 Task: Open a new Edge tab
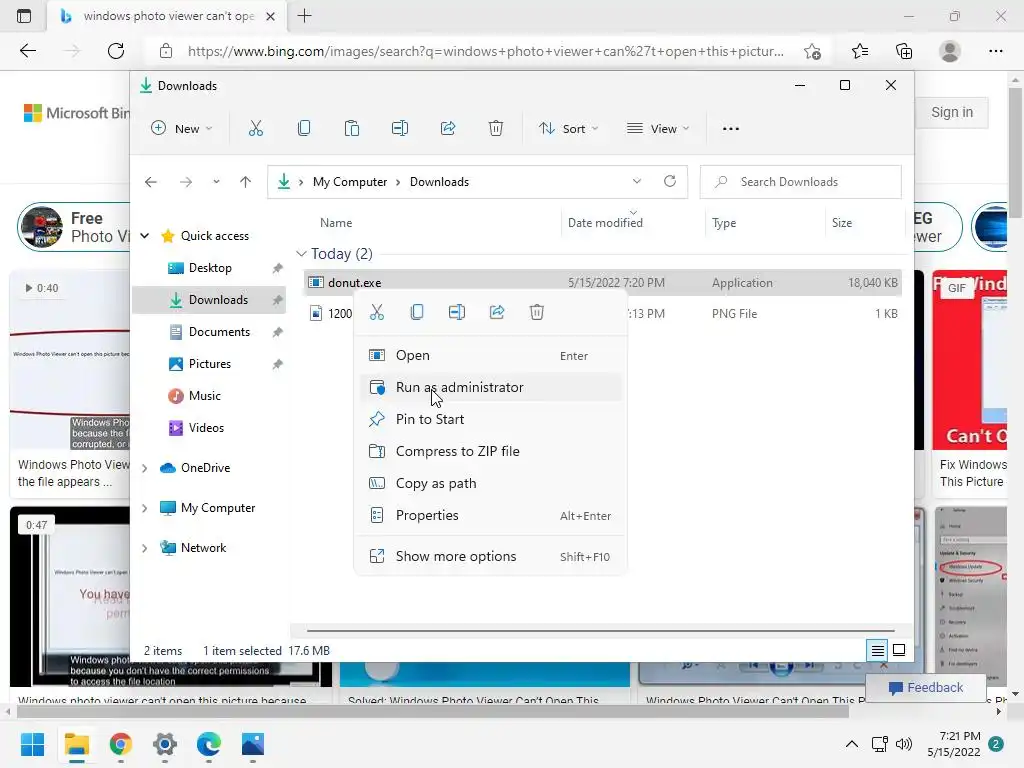304,16
